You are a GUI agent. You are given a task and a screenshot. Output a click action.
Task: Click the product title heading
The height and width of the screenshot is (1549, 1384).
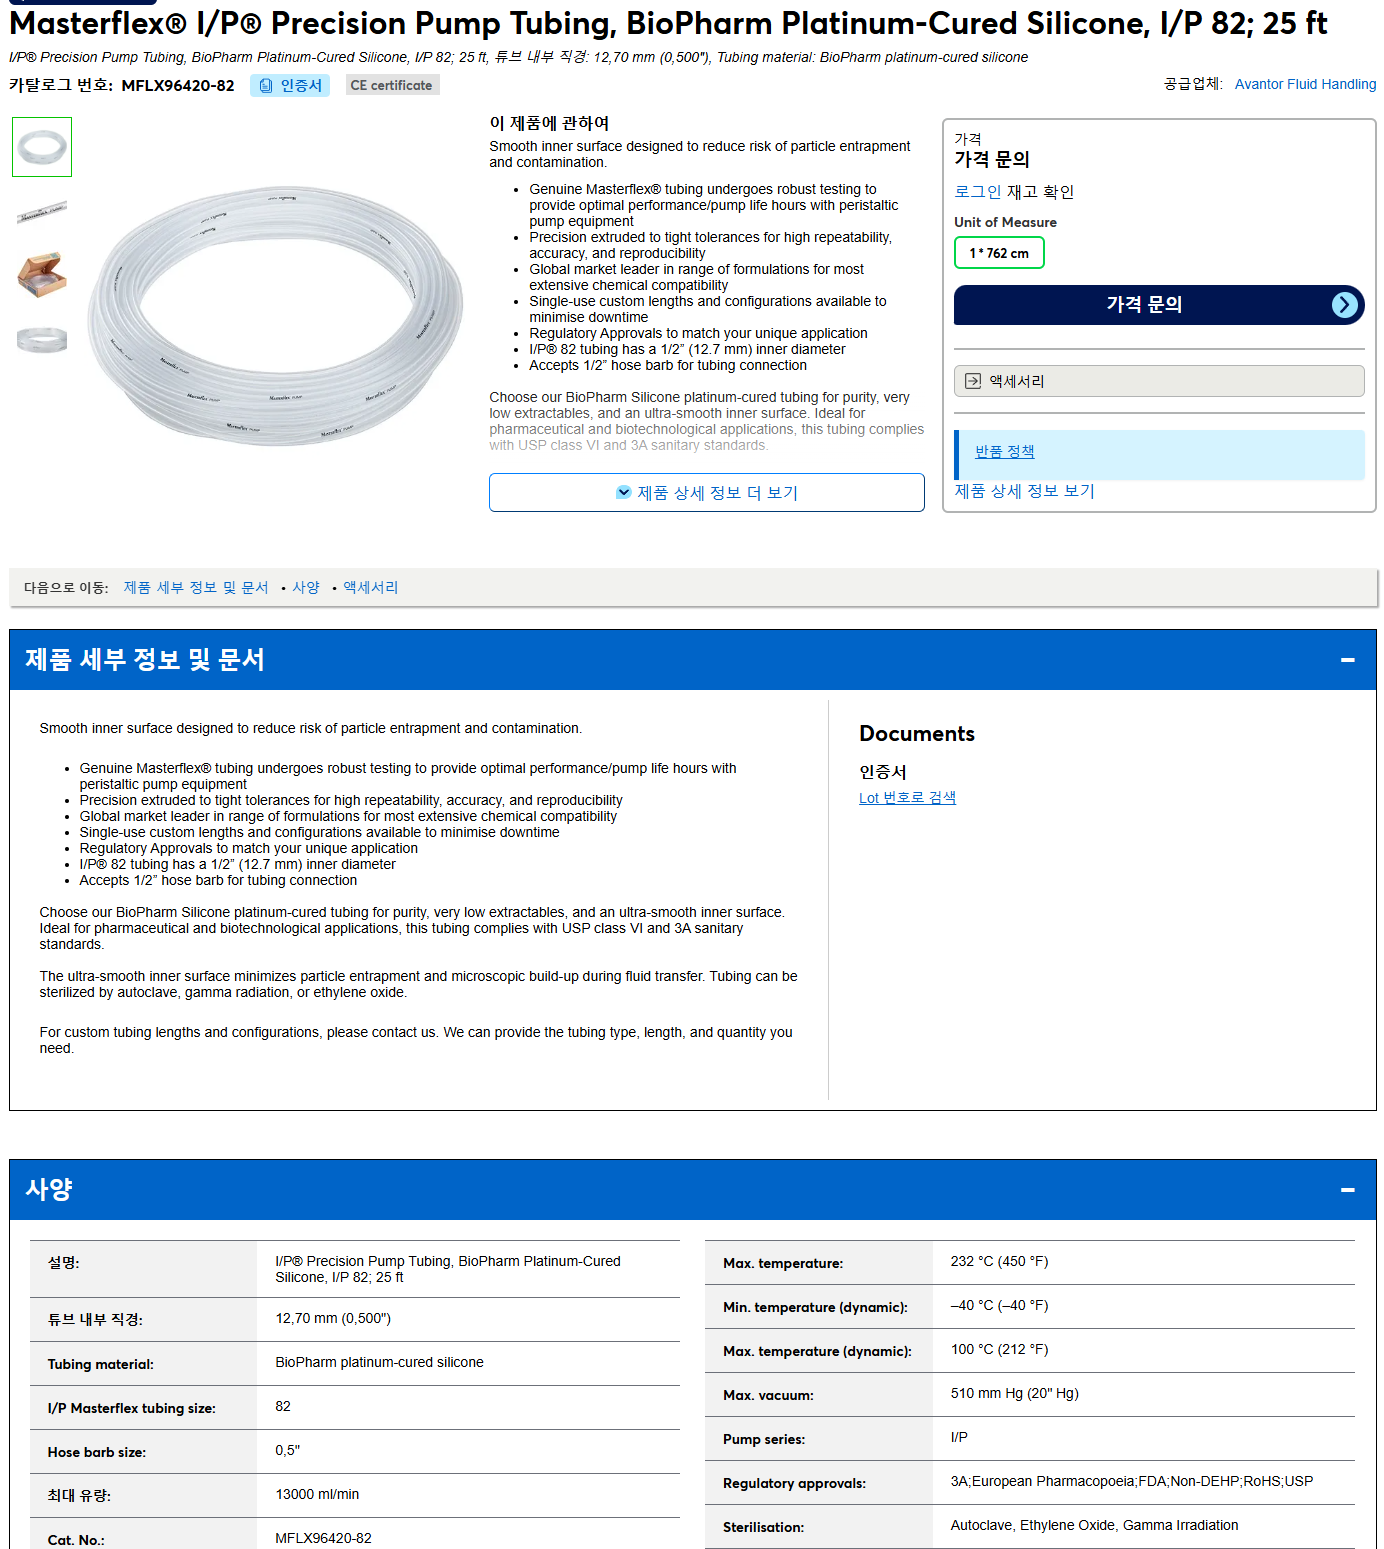pyautogui.click(x=668, y=24)
